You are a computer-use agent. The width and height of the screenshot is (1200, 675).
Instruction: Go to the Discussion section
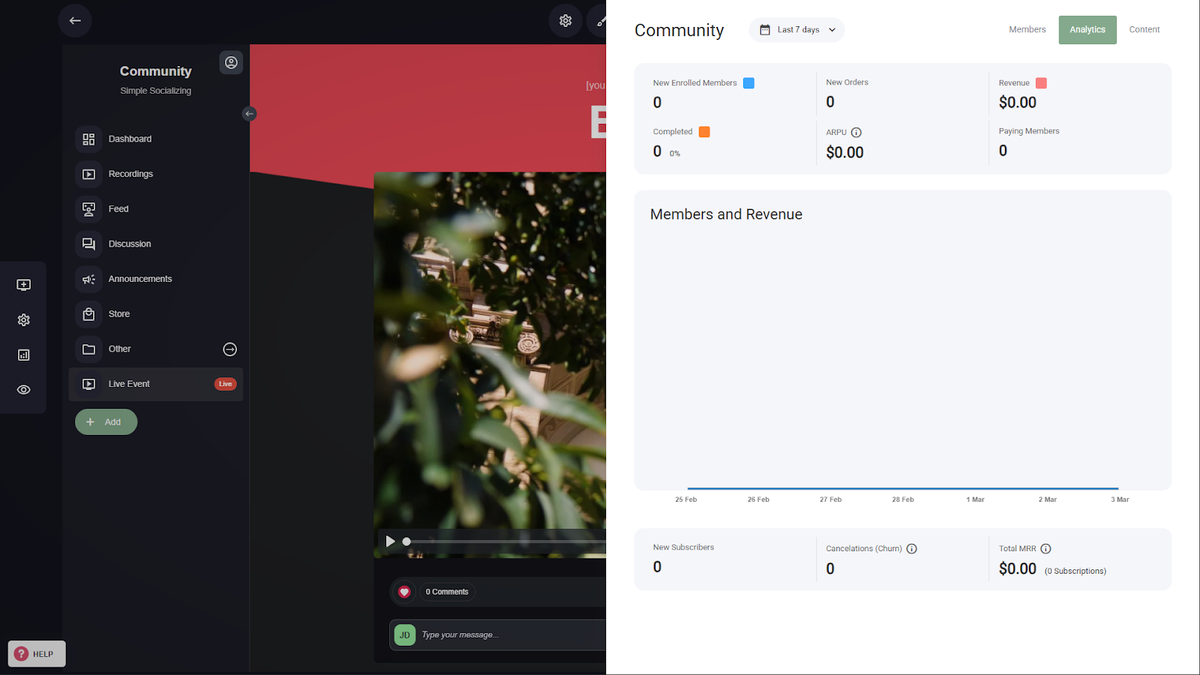click(129, 243)
